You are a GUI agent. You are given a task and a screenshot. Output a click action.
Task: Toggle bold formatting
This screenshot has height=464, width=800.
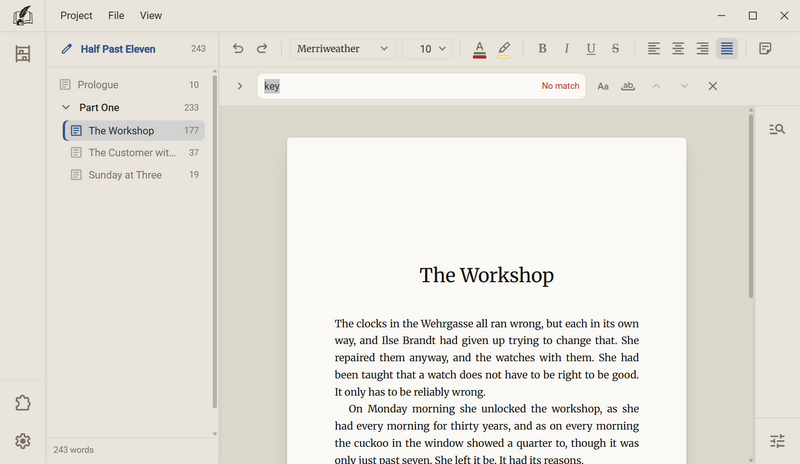pyautogui.click(x=542, y=48)
